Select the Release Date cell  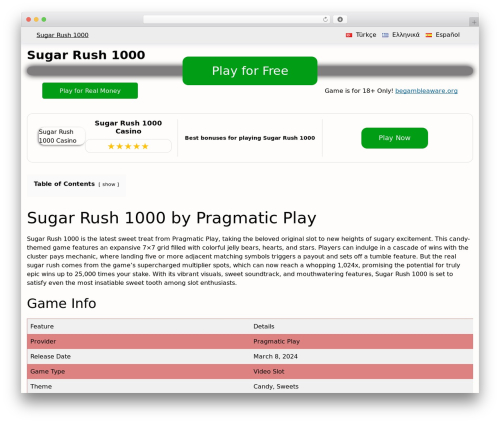(139, 356)
